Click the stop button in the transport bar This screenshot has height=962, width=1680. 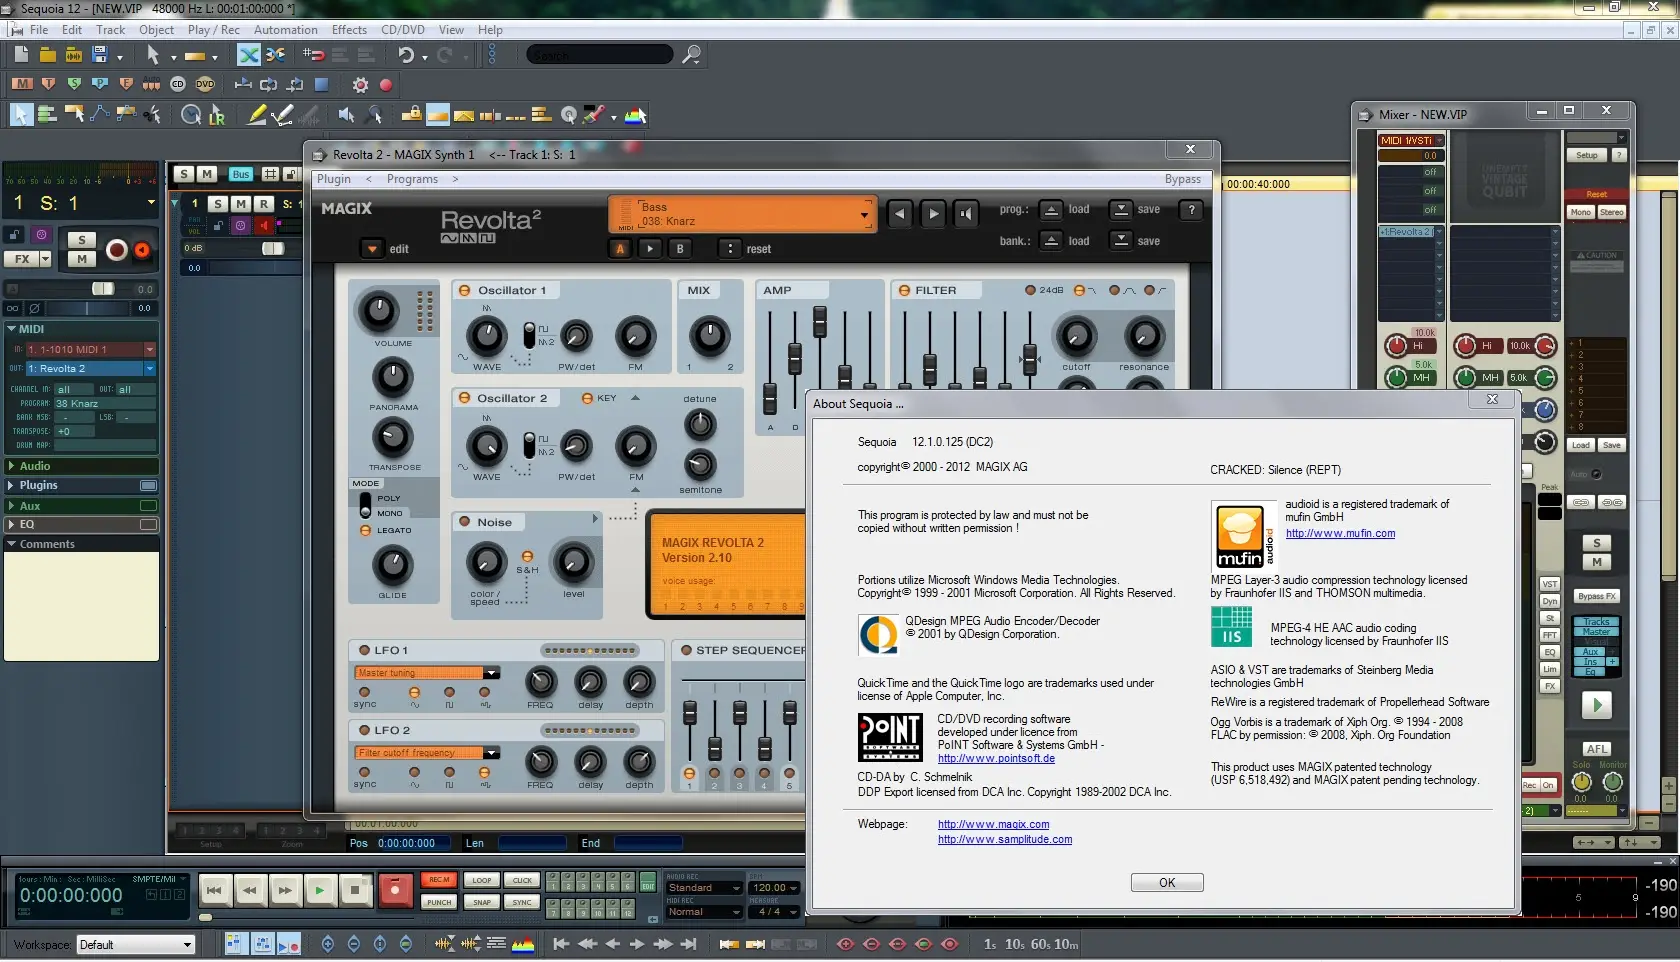point(355,890)
